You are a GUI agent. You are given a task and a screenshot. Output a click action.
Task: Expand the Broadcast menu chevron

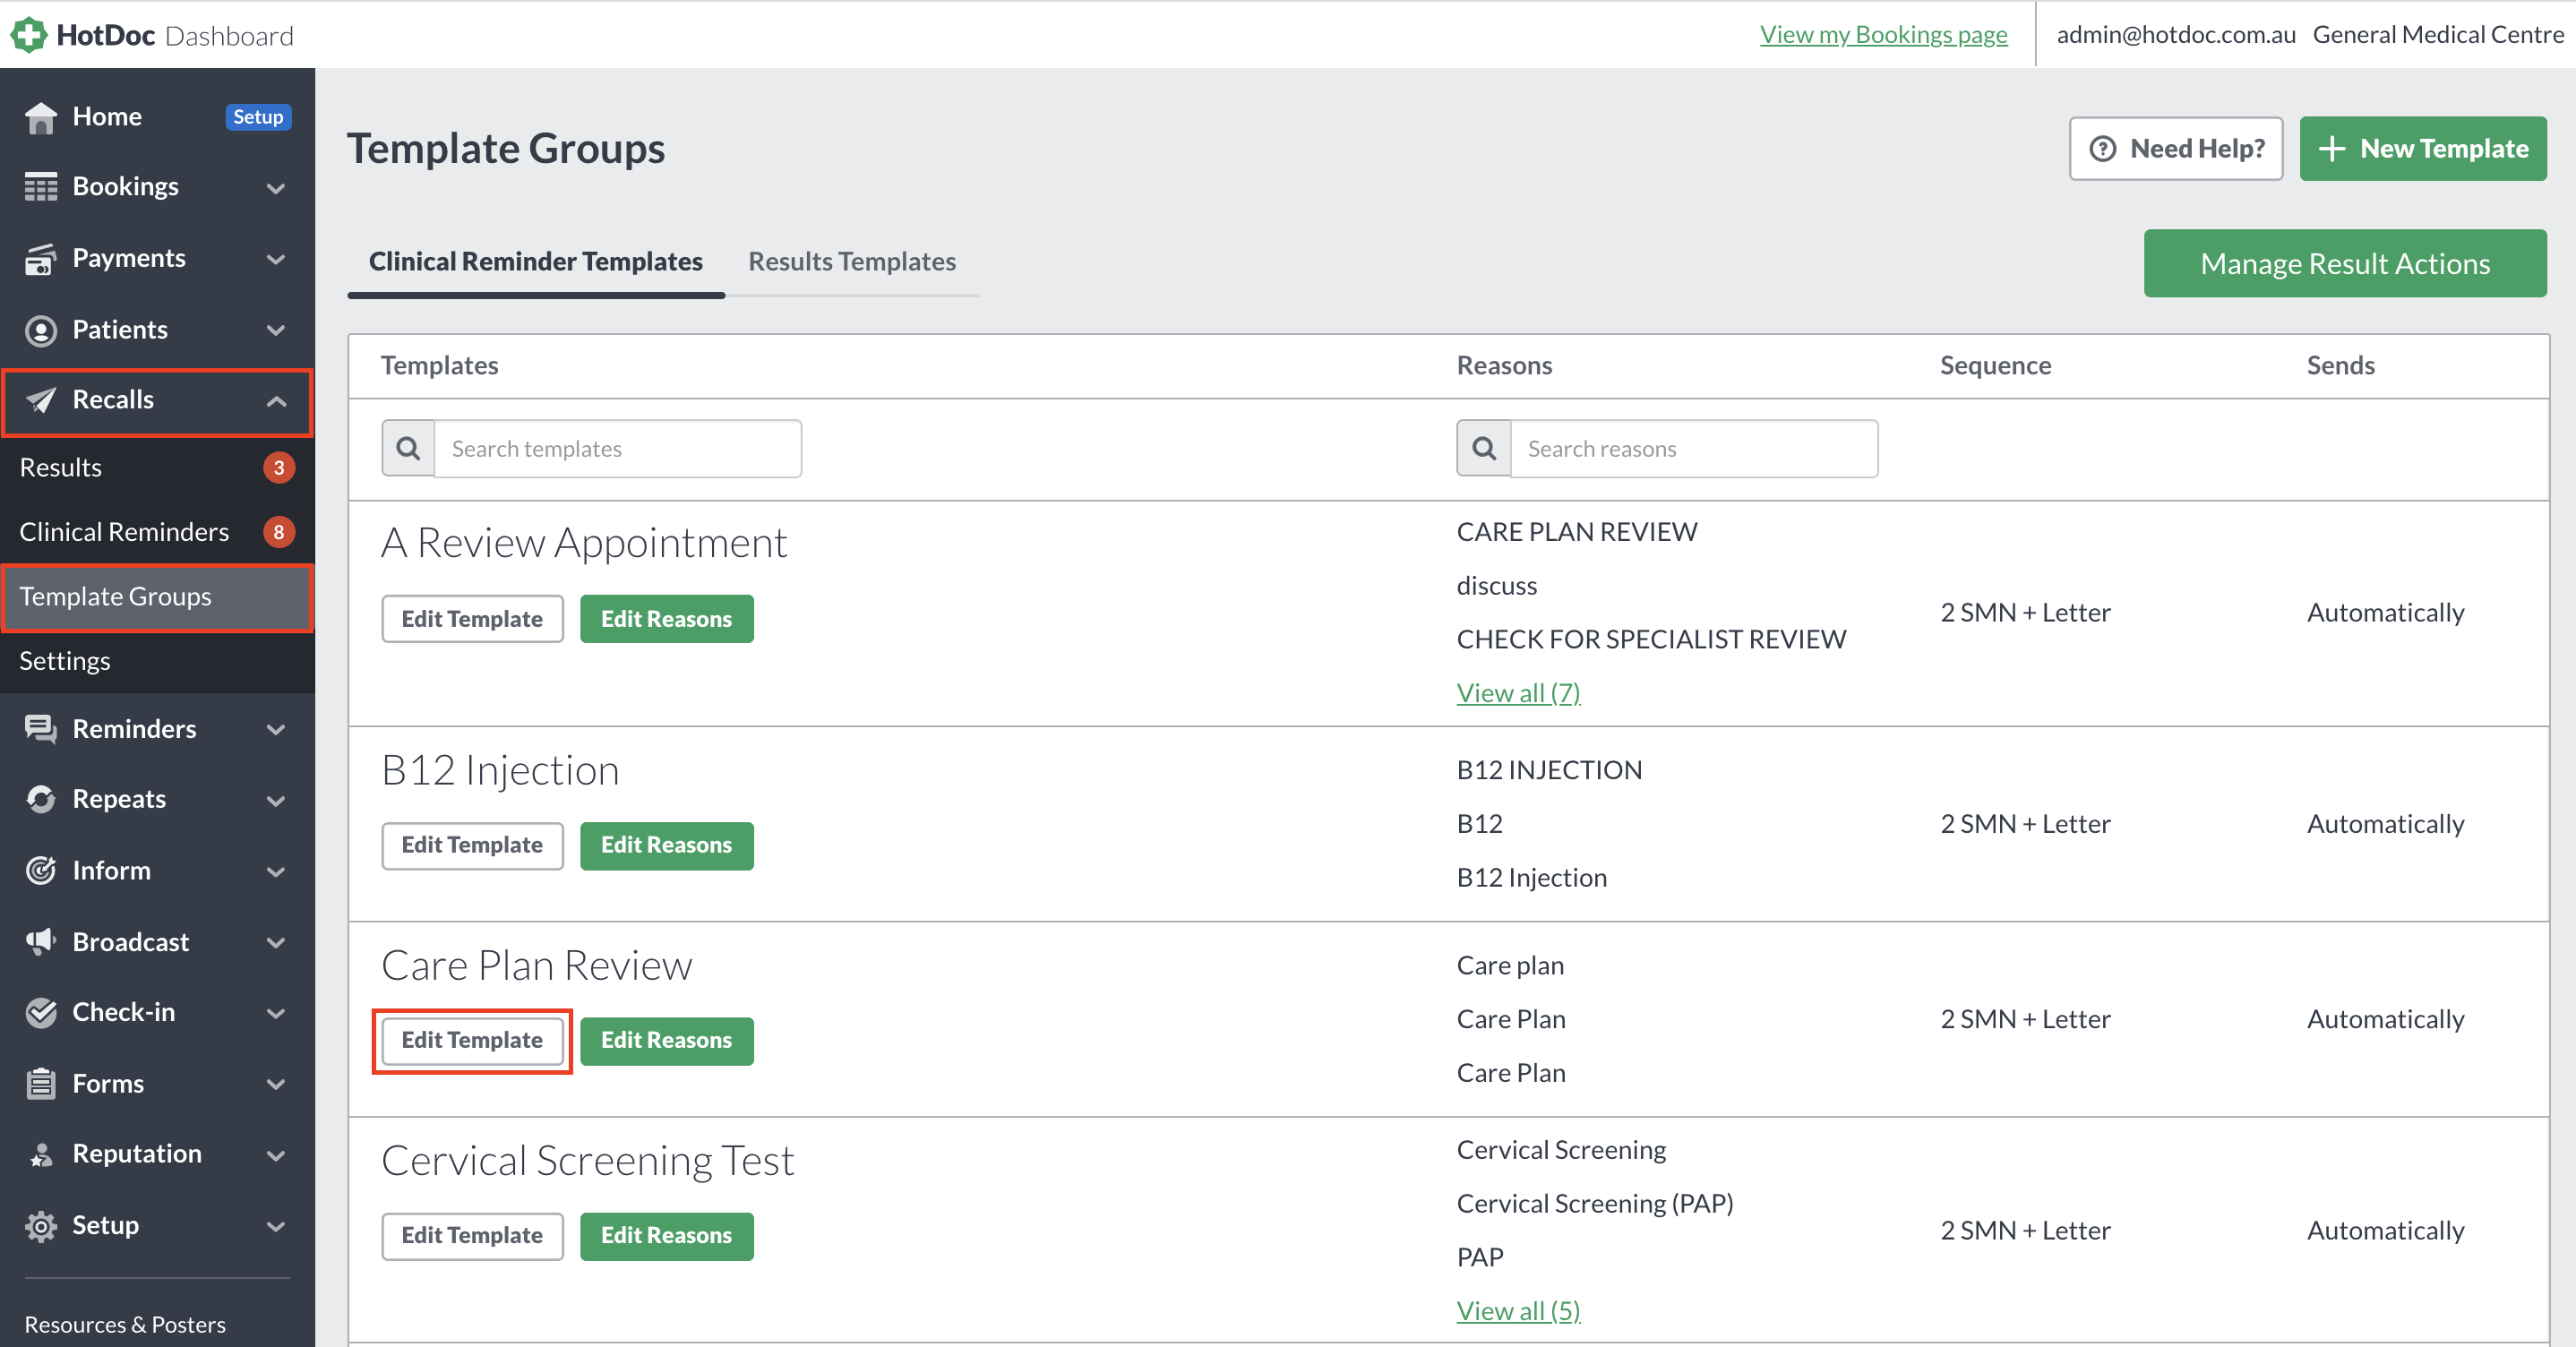click(276, 943)
